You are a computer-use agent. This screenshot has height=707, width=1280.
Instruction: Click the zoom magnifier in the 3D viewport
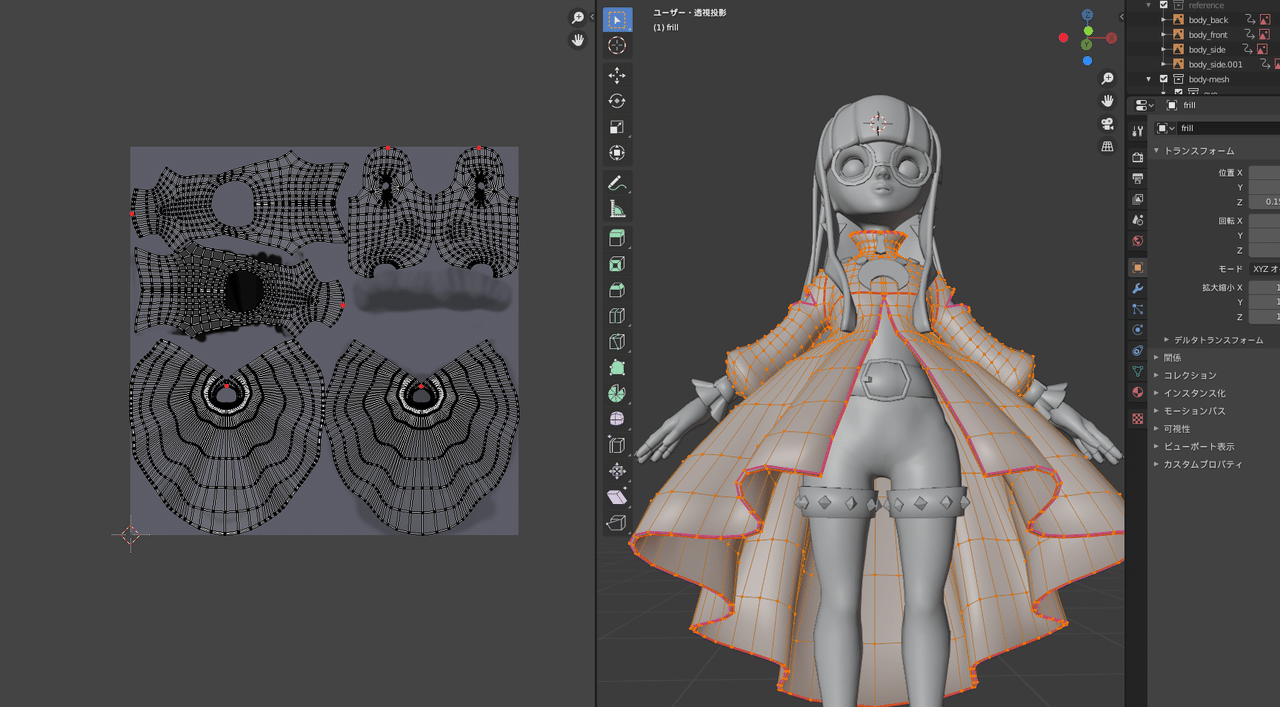(1107, 78)
